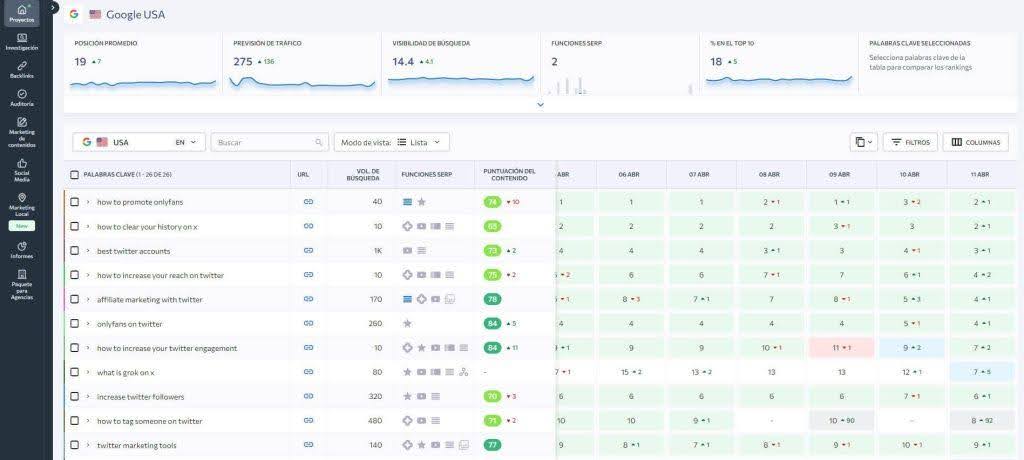Check the best twitter accounts row
The image size is (1024, 460).
pos(74,250)
